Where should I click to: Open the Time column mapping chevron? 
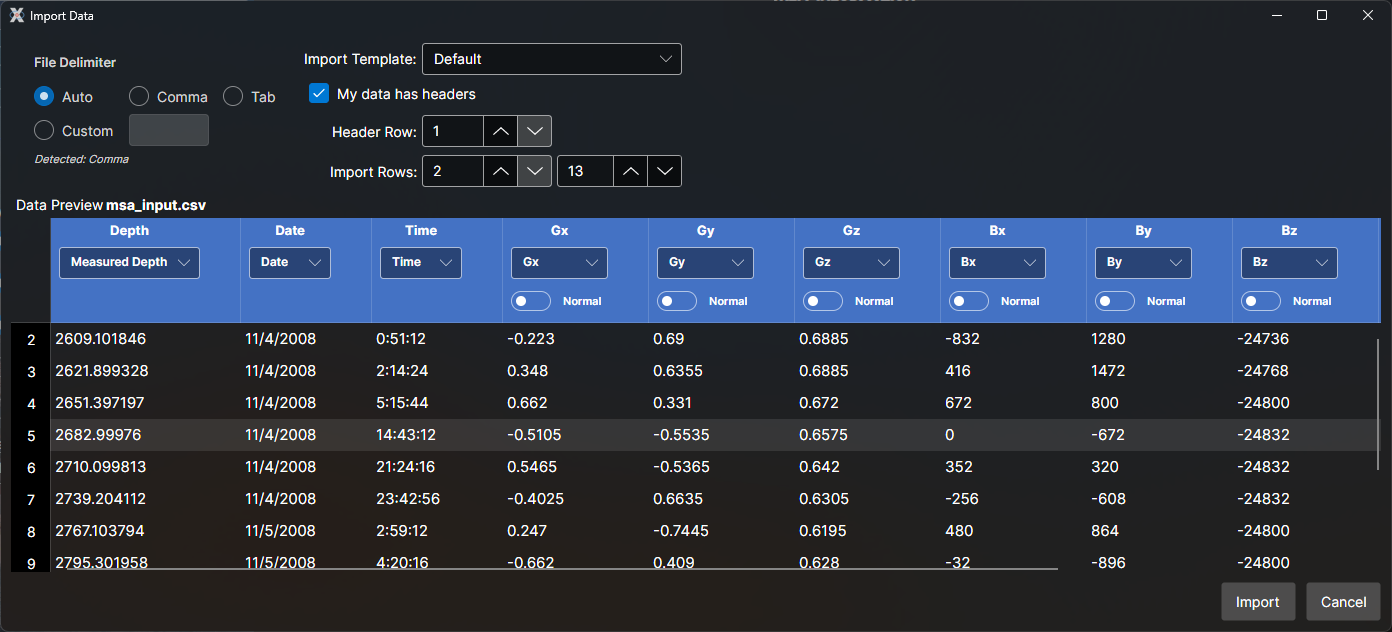click(x=448, y=262)
